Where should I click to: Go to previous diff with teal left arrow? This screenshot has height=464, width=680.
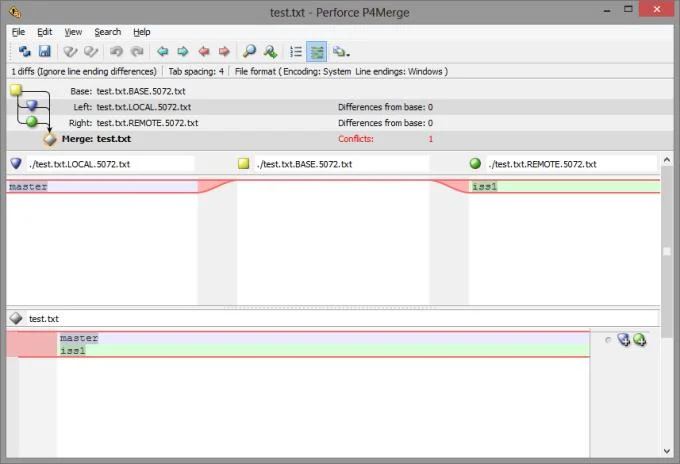(163, 52)
